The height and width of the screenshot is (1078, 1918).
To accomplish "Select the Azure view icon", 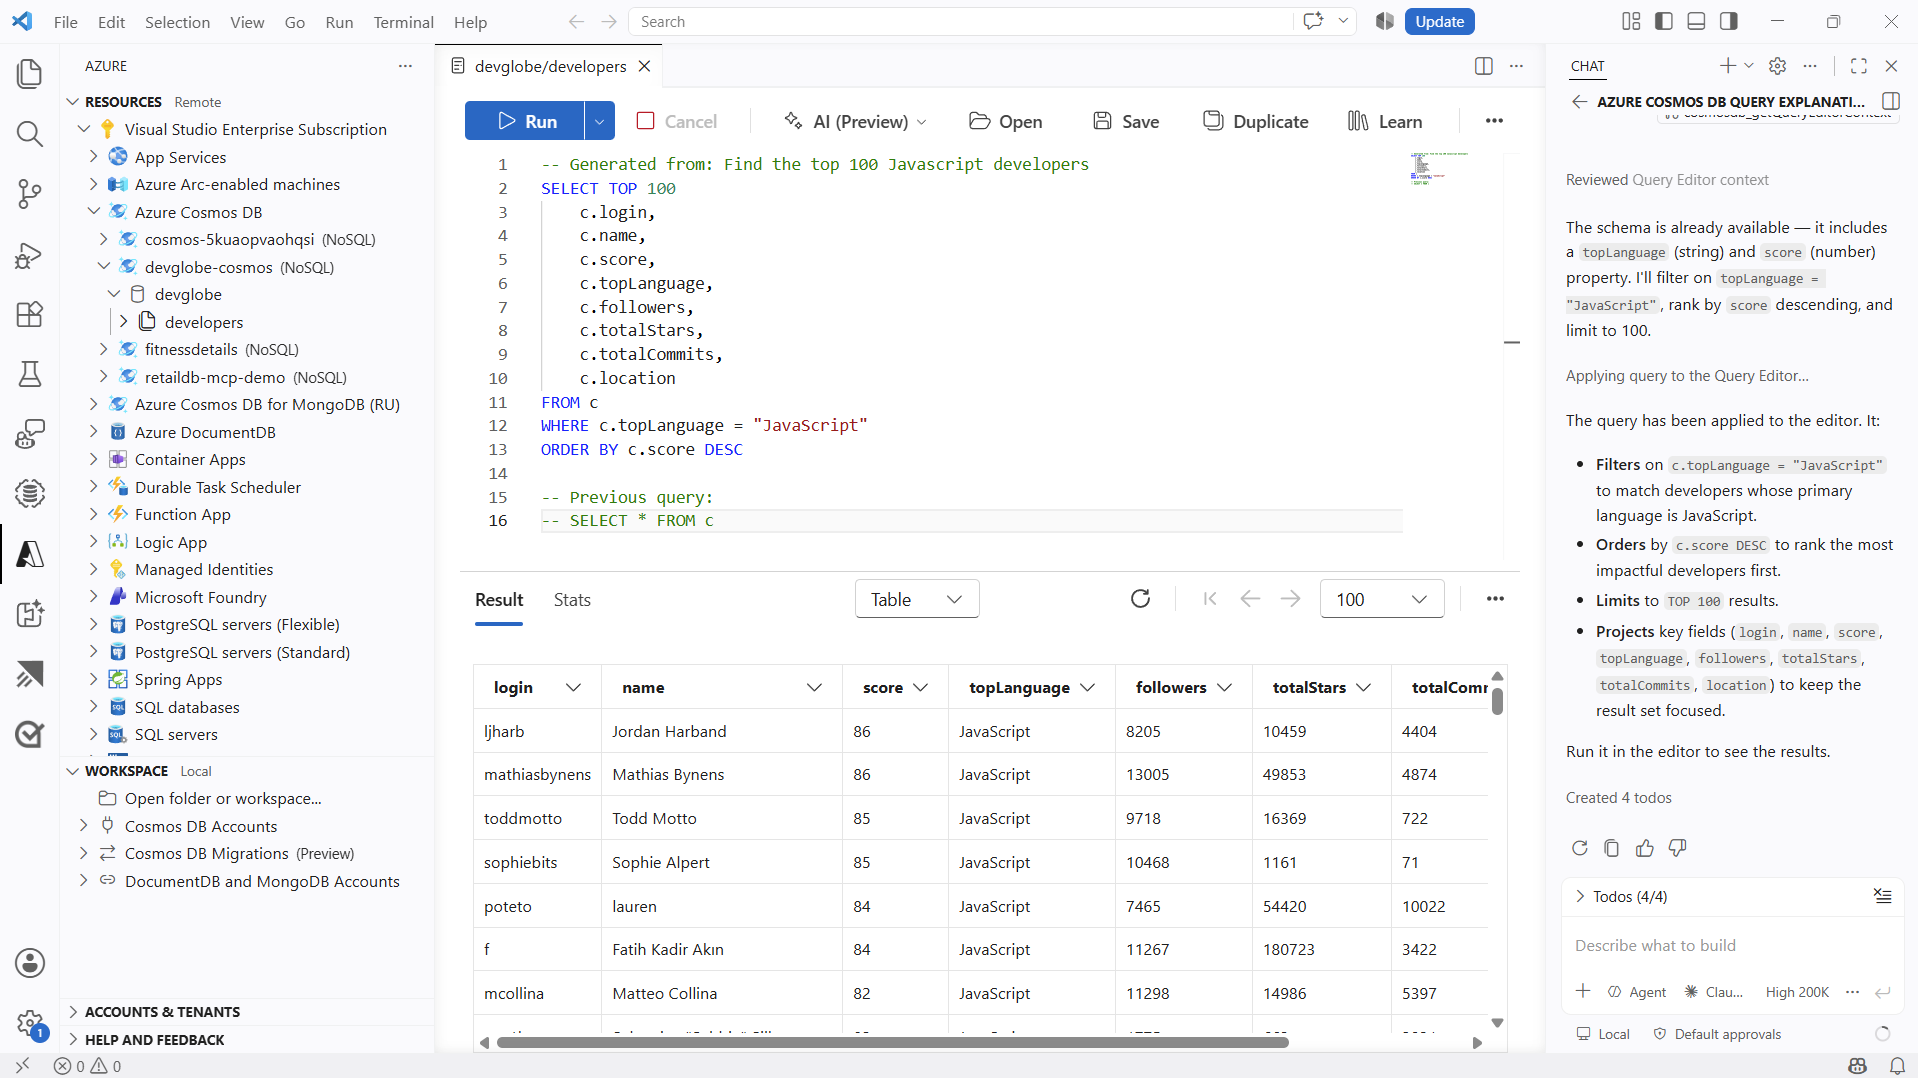I will tap(30, 554).
